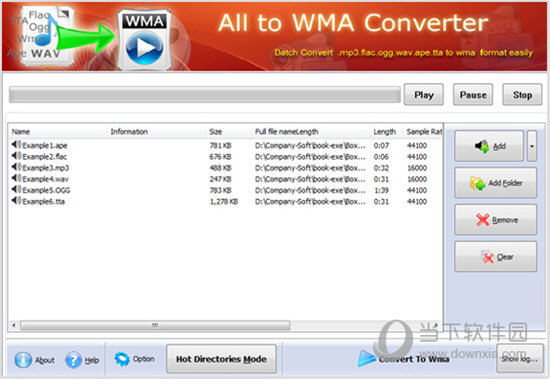
Task: Click the Full file name column header
Action: pos(286,132)
